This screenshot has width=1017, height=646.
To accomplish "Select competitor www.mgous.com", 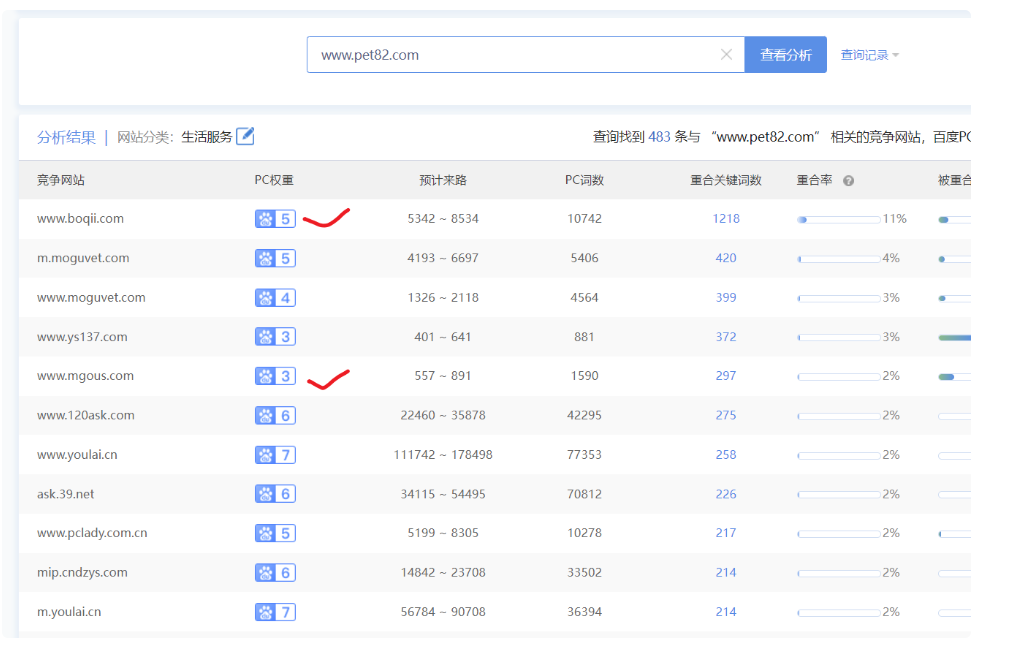I will click(86, 376).
